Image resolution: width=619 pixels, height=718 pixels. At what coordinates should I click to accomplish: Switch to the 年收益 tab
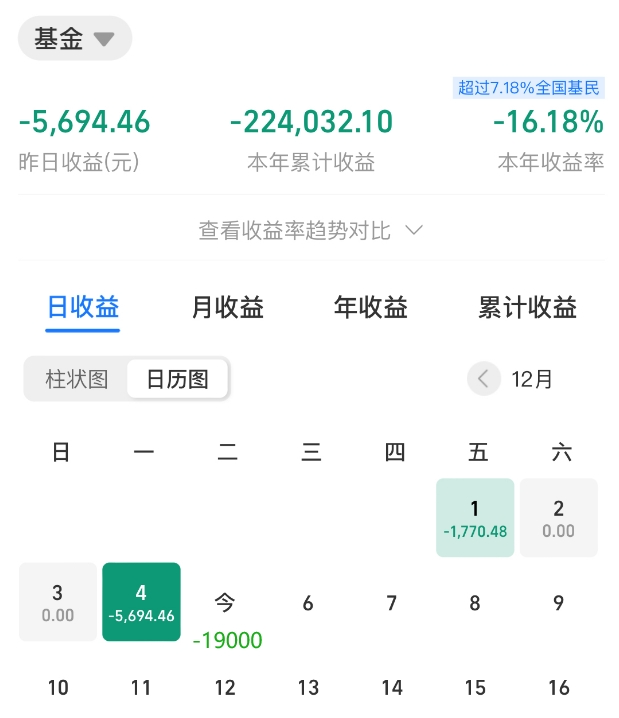(x=371, y=307)
